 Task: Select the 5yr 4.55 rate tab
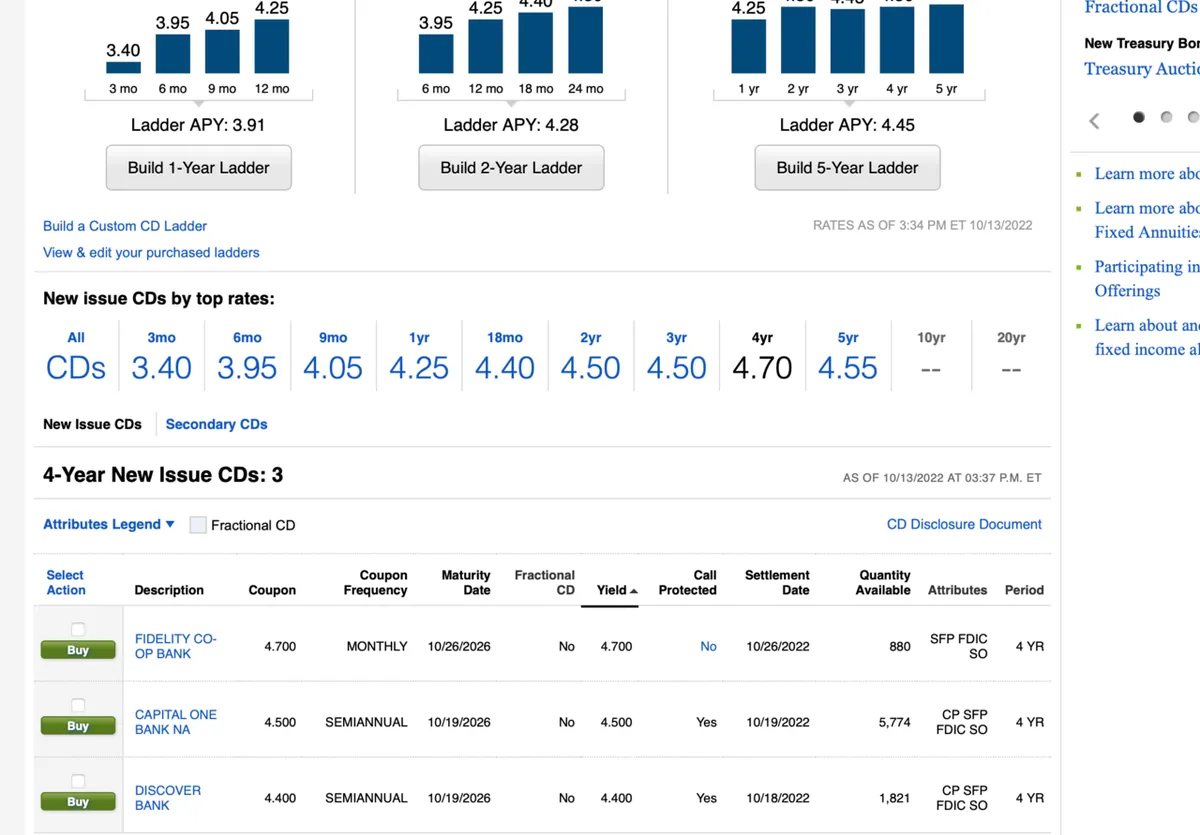[847, 357]
